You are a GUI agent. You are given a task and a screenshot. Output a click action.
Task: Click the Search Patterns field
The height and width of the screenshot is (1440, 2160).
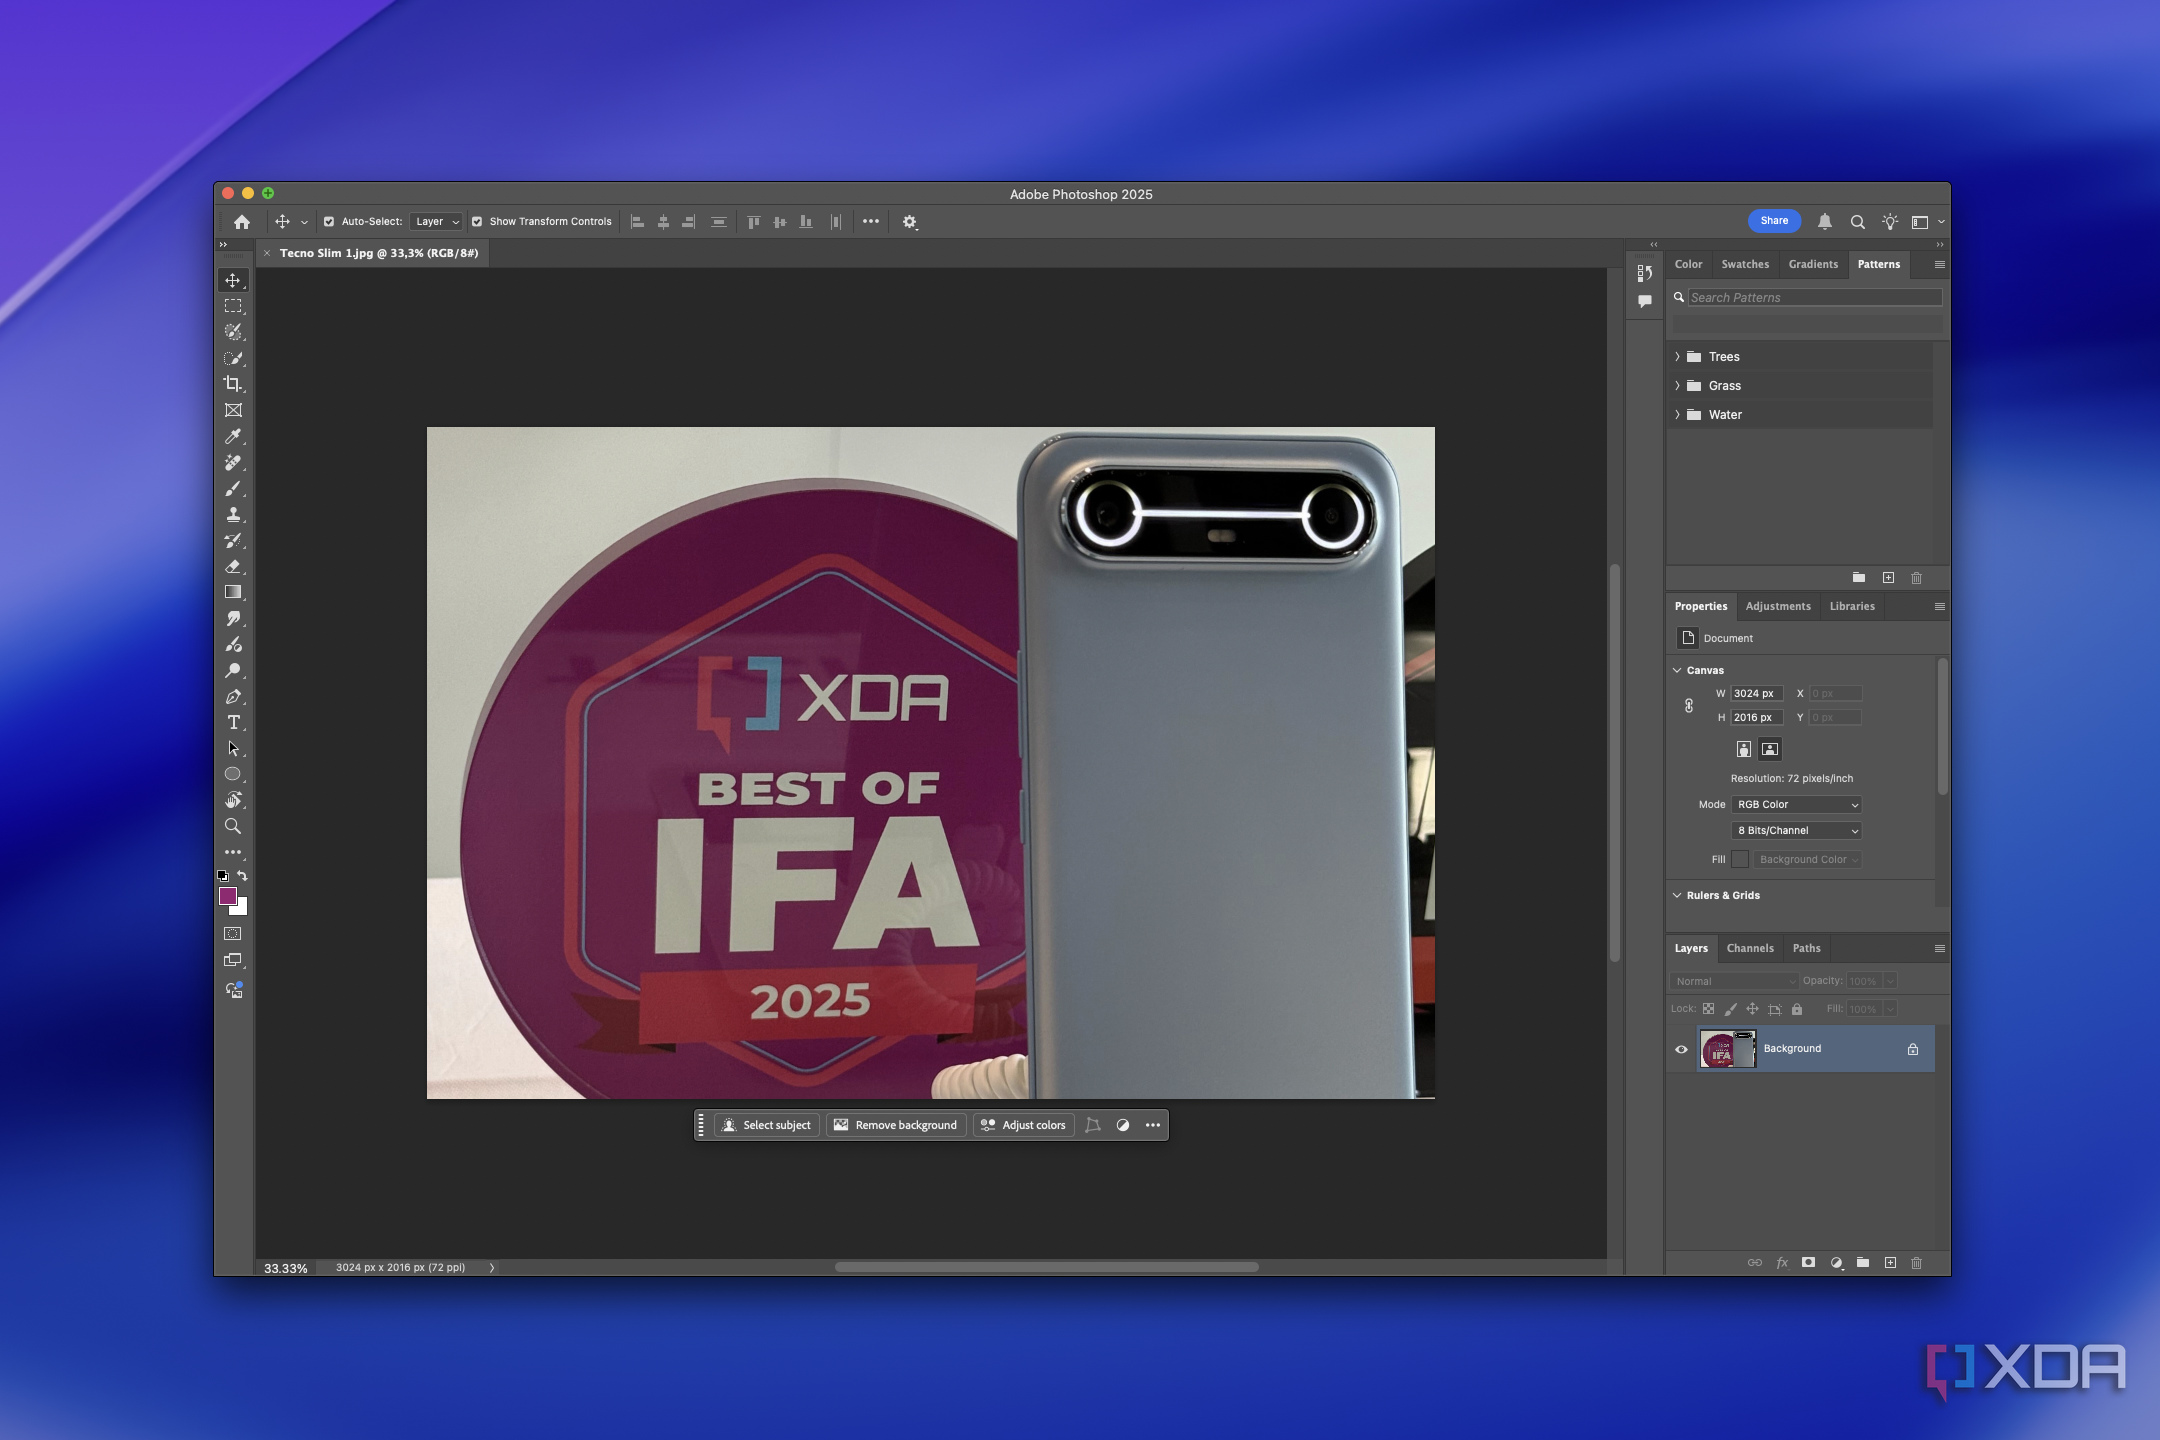pyautogui.click(x=1815, y=298)
